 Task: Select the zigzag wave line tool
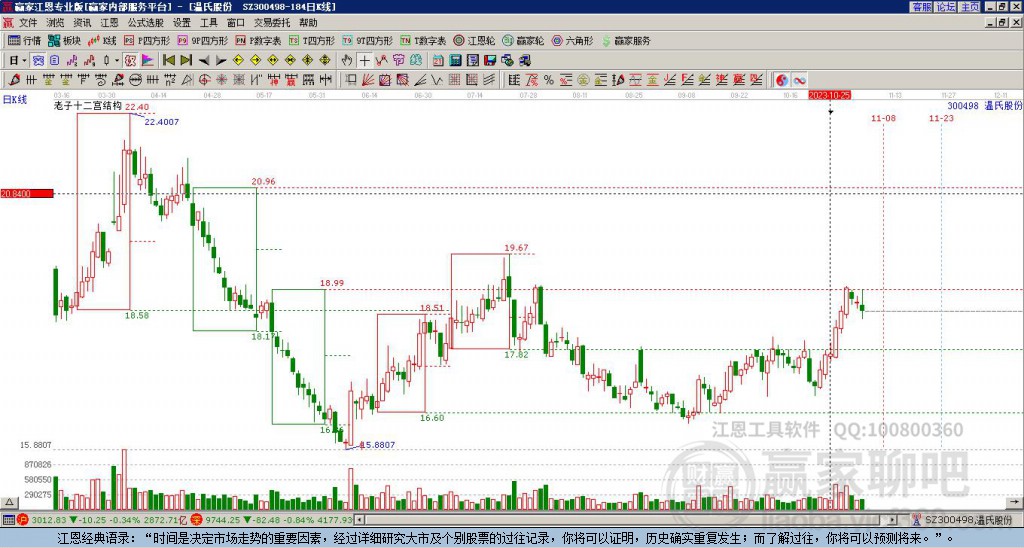point(436,80)
